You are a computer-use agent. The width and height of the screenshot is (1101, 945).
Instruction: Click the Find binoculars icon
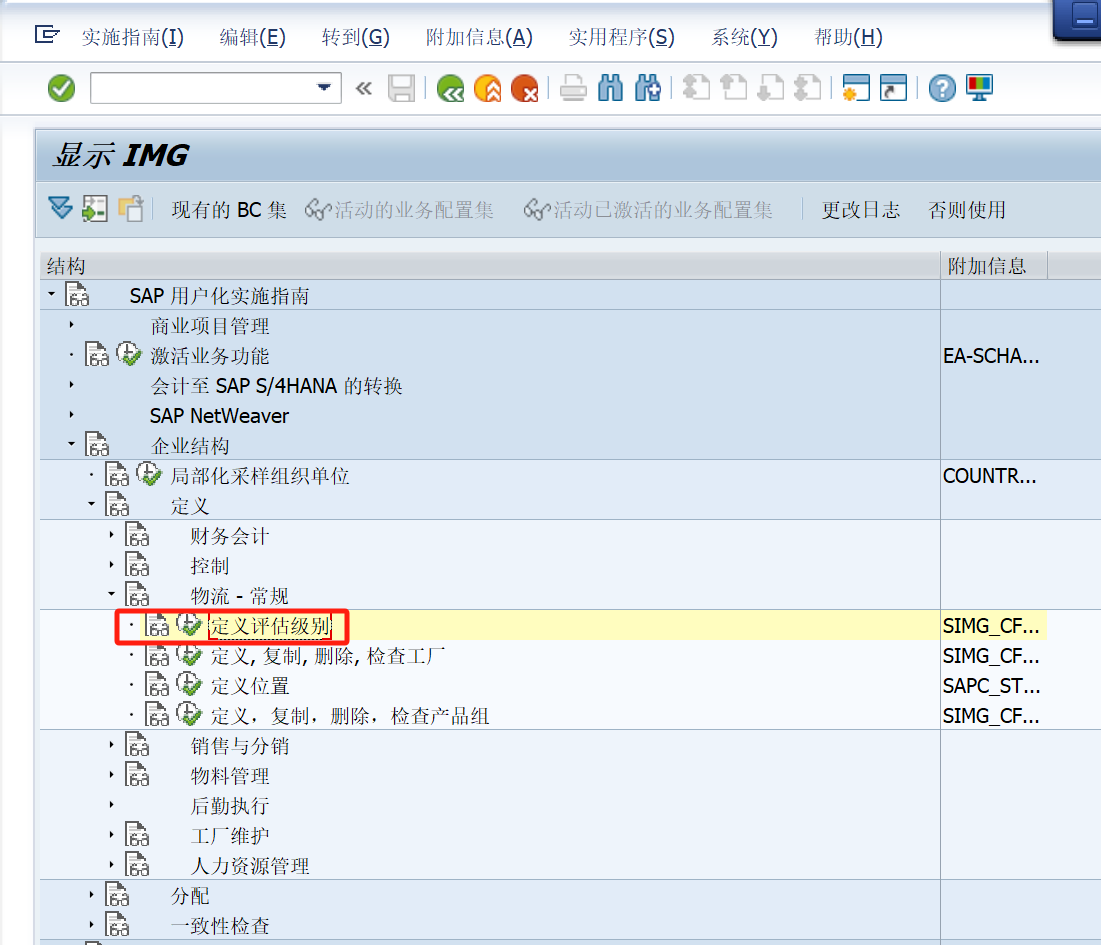click(610, 88)
